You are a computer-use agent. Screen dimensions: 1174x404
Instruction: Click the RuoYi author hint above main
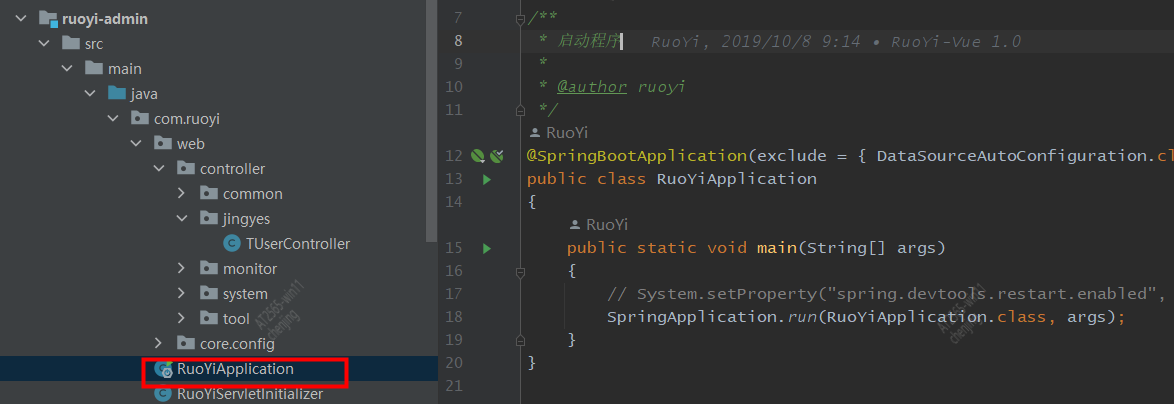coord(606,224)
